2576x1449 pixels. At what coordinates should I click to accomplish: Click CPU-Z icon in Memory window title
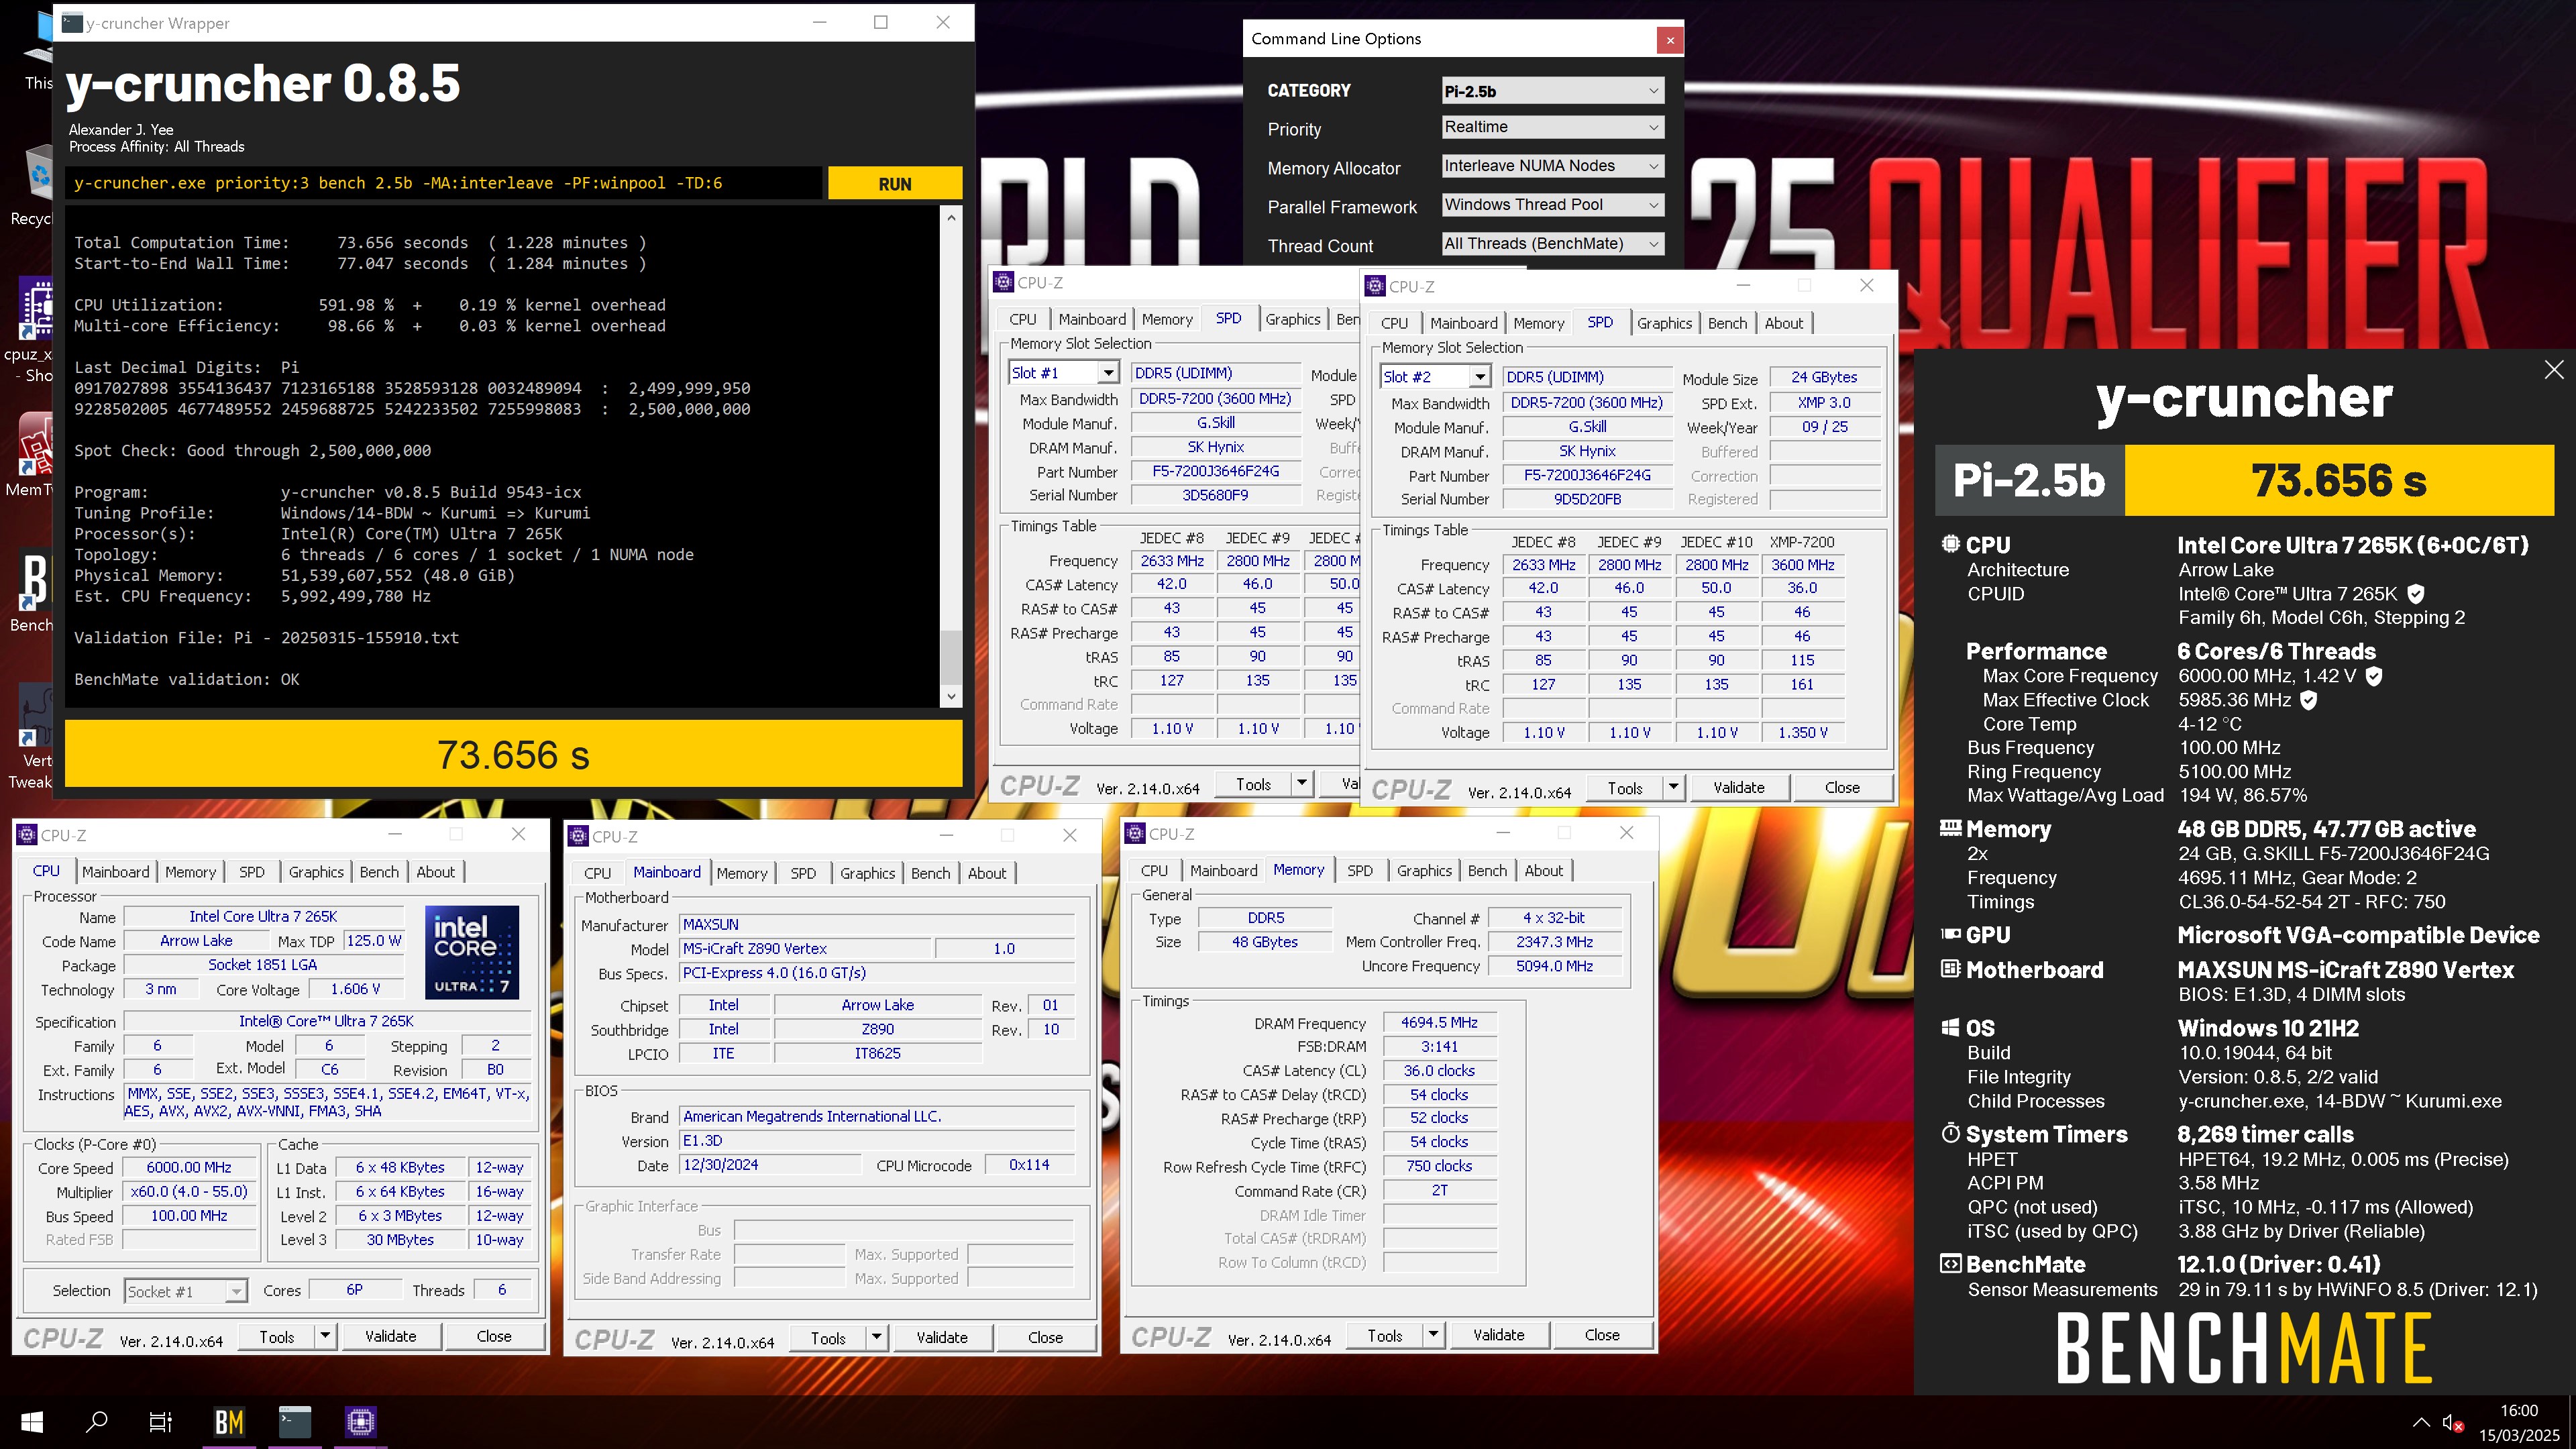click(x=1135, y=834)
